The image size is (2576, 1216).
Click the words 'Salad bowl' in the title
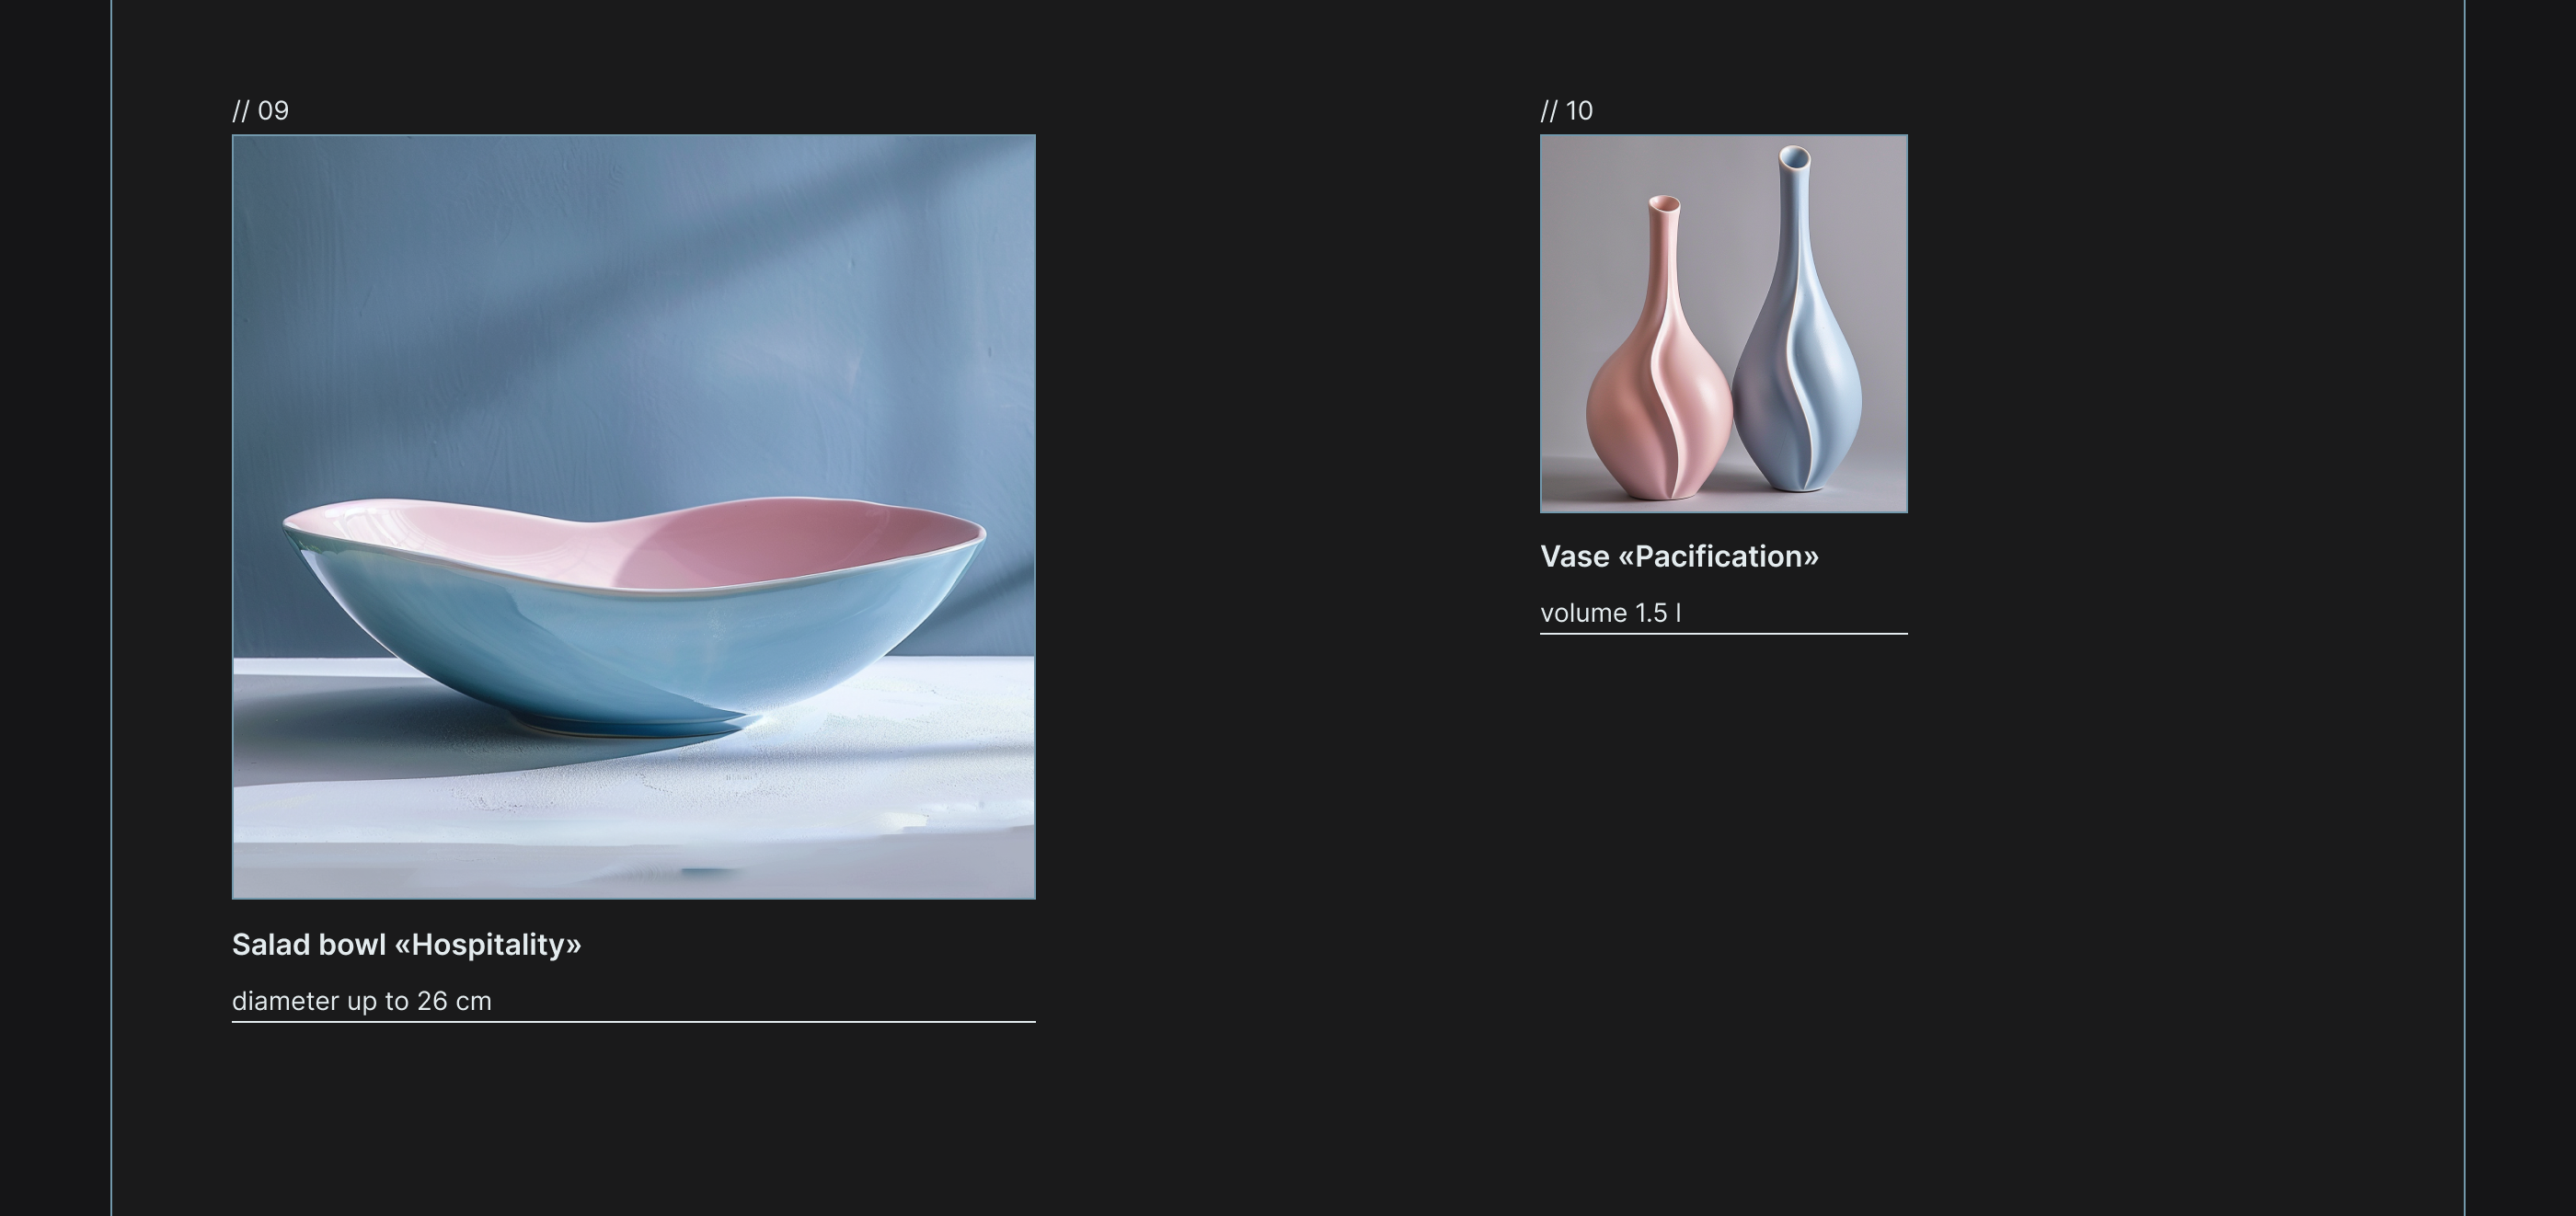pyautogui.click(x=309, y=945)
